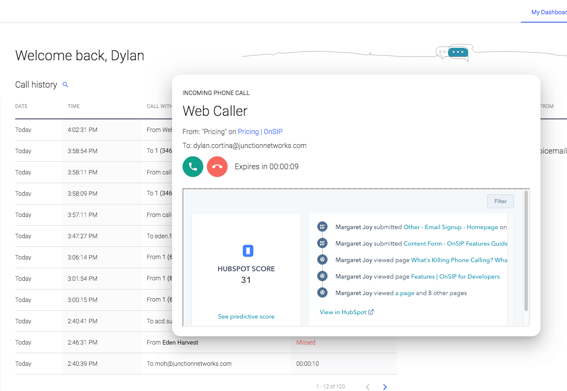The image size is (567, 391).
Task: Click From Eden Harvest call entry
Action: point(172,342)
